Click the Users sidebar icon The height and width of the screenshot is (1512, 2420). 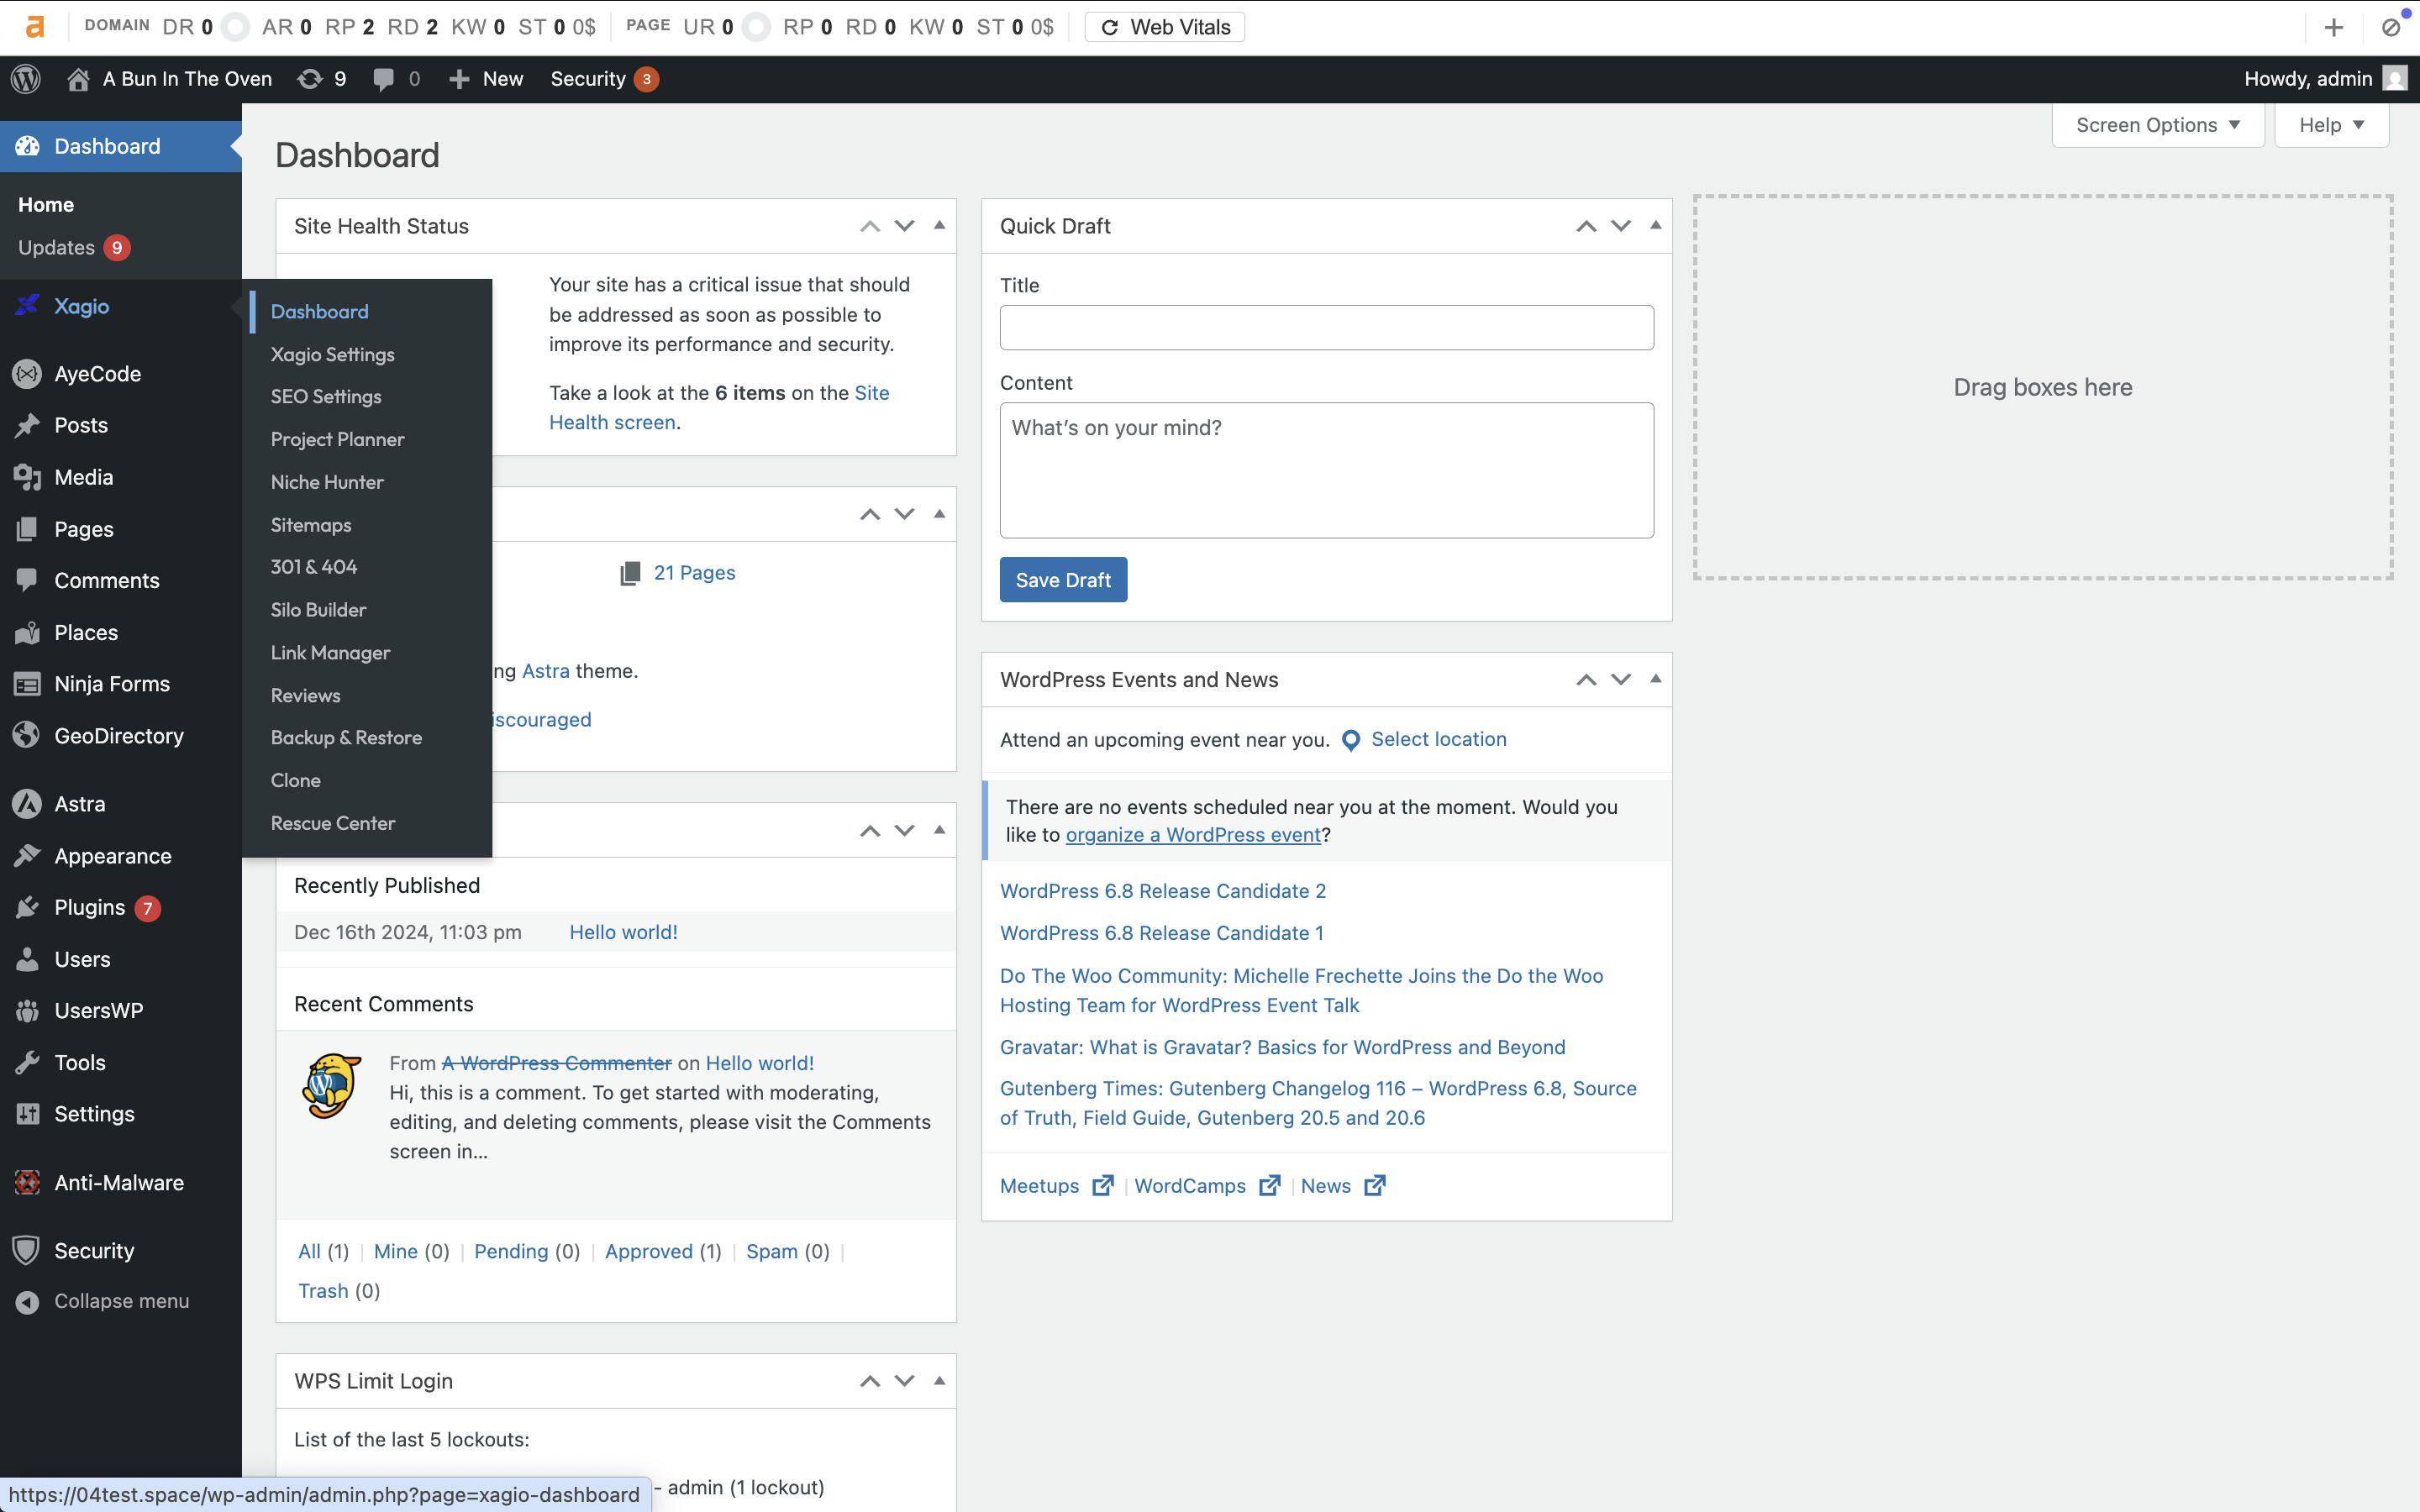pos(27,960)
